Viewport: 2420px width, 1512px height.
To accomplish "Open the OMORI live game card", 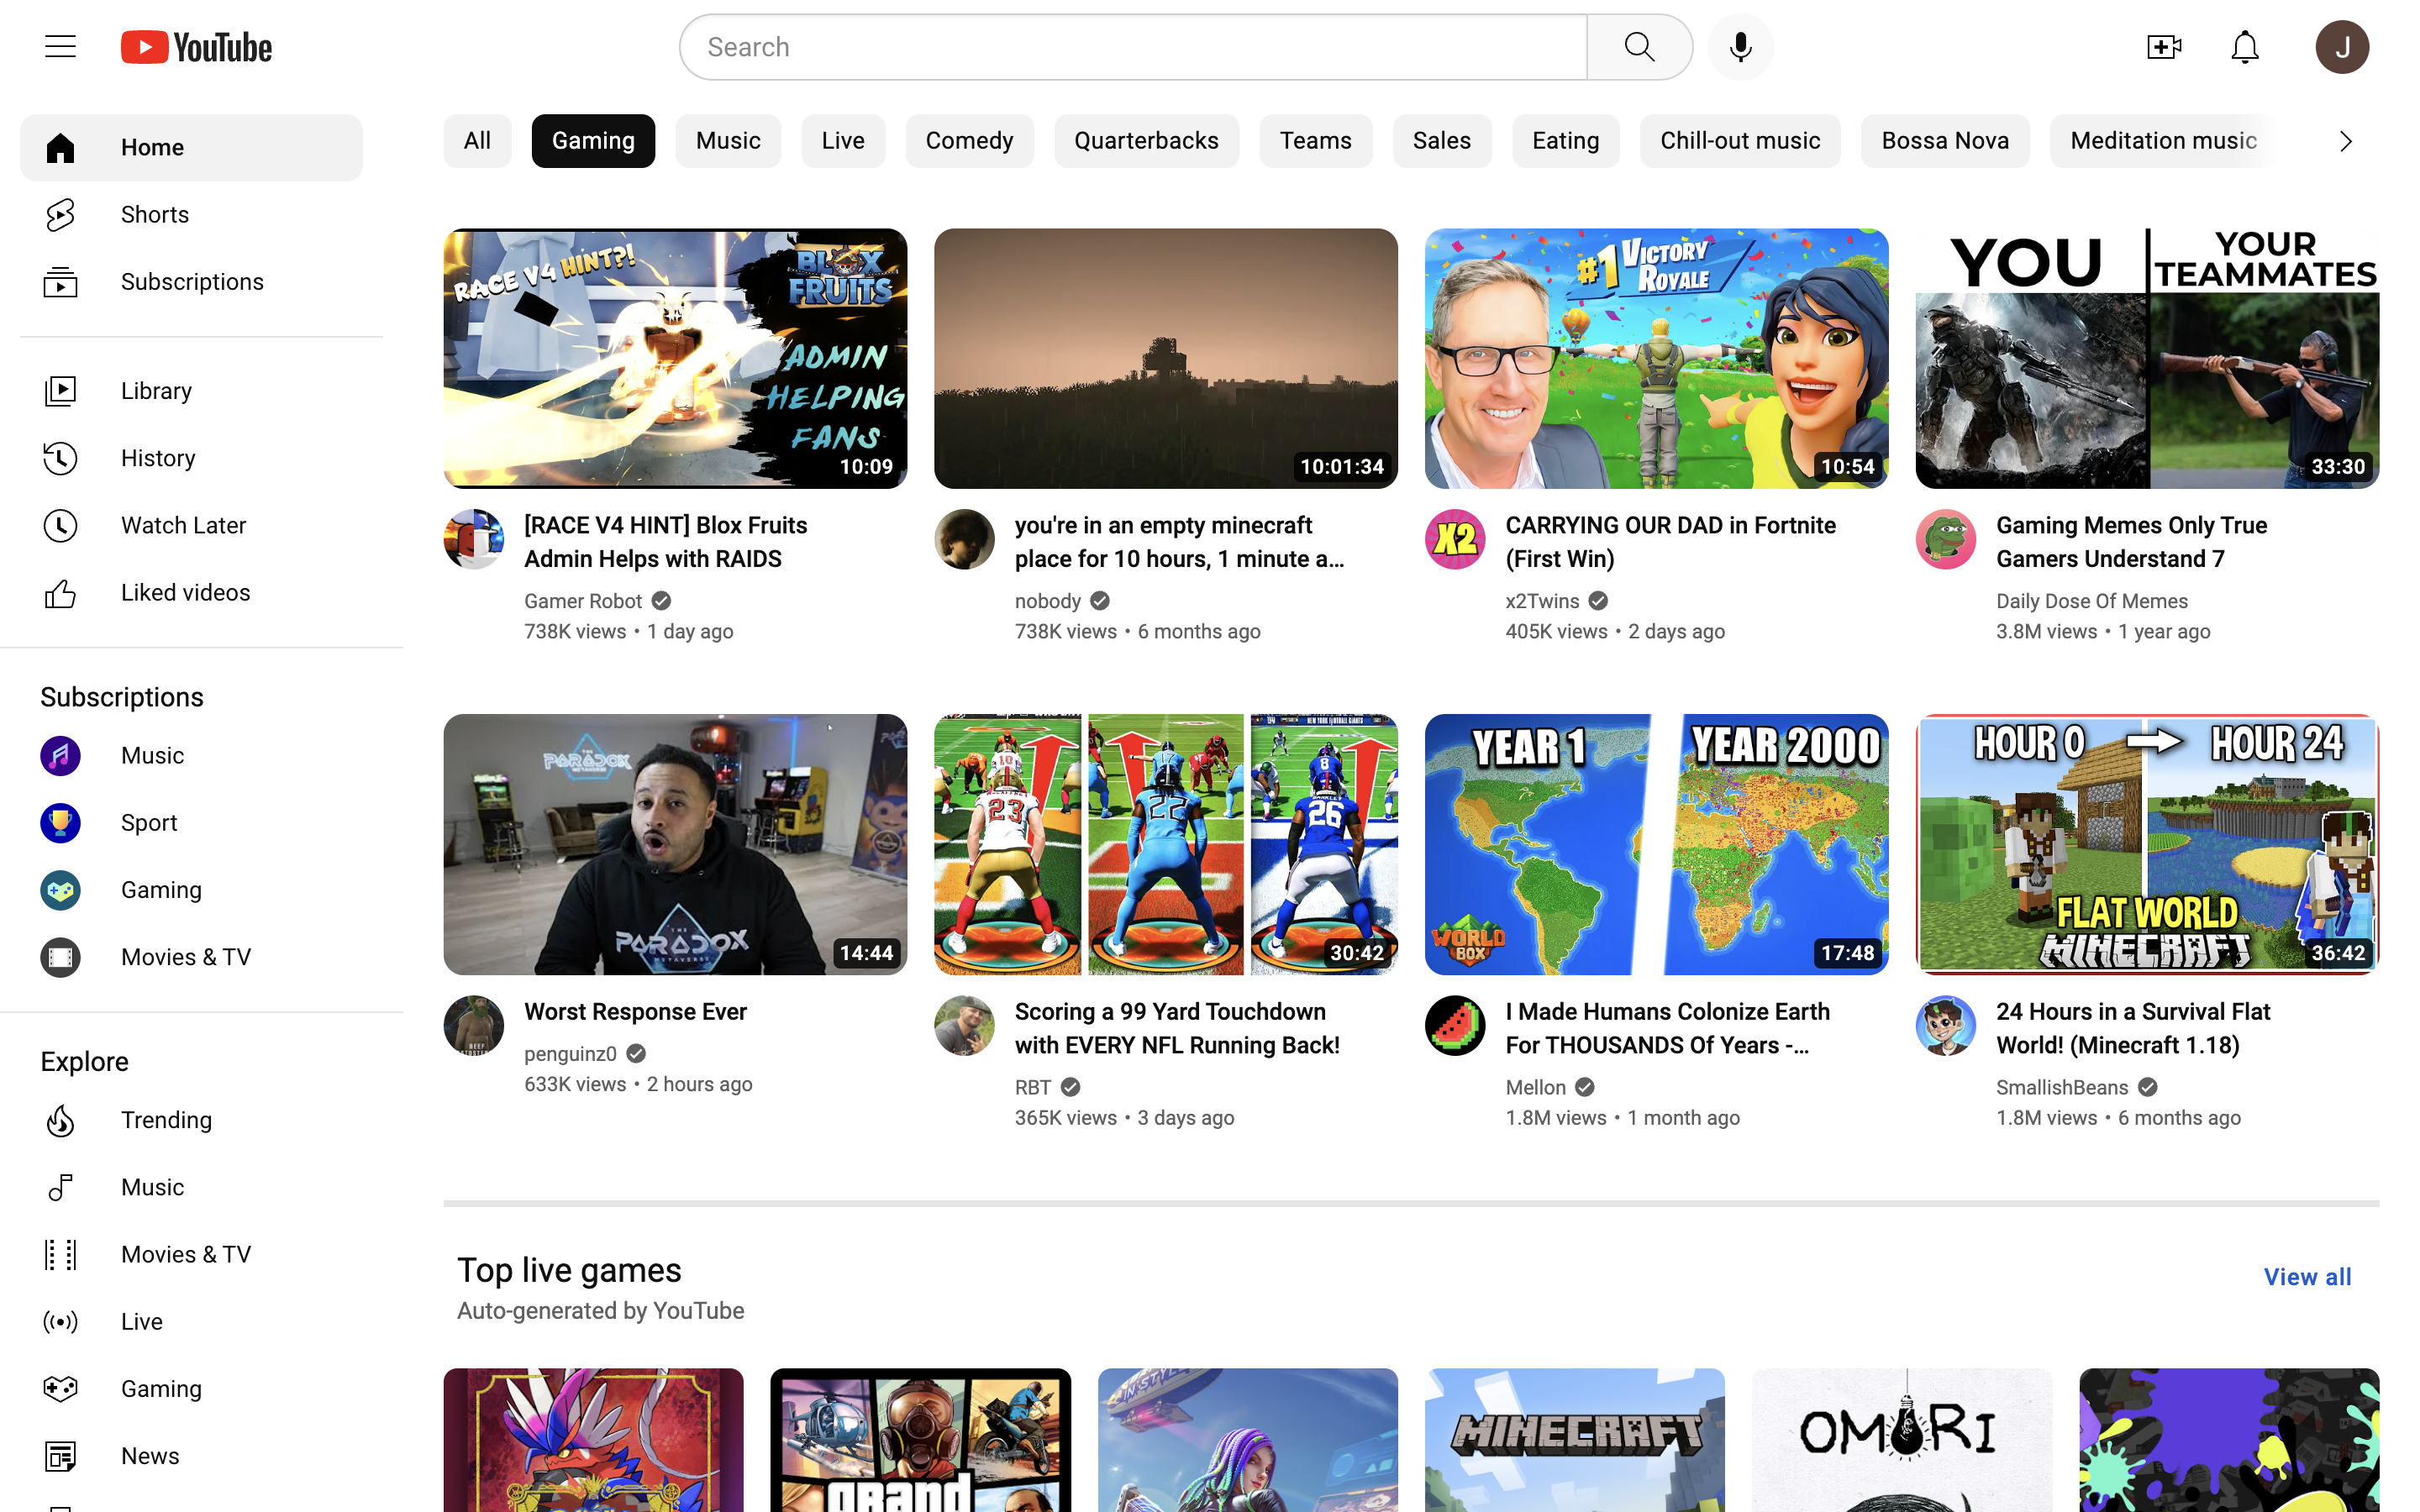I will coord(1901,1440).
